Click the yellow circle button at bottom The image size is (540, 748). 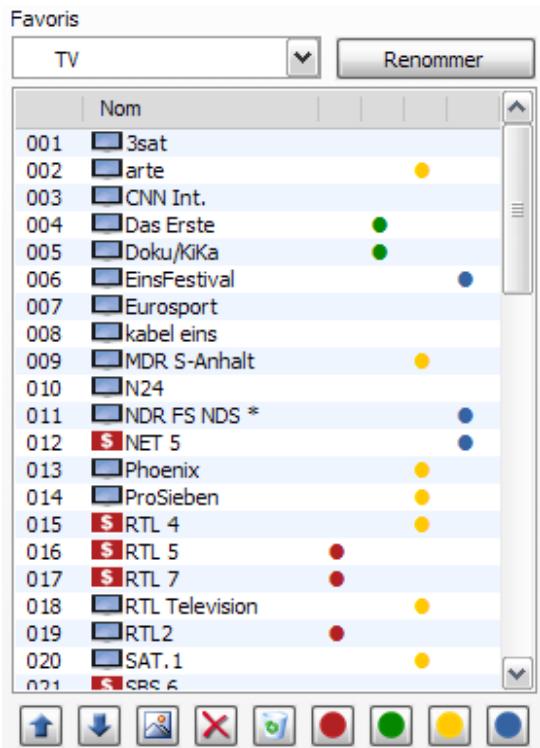click(449, 726)
